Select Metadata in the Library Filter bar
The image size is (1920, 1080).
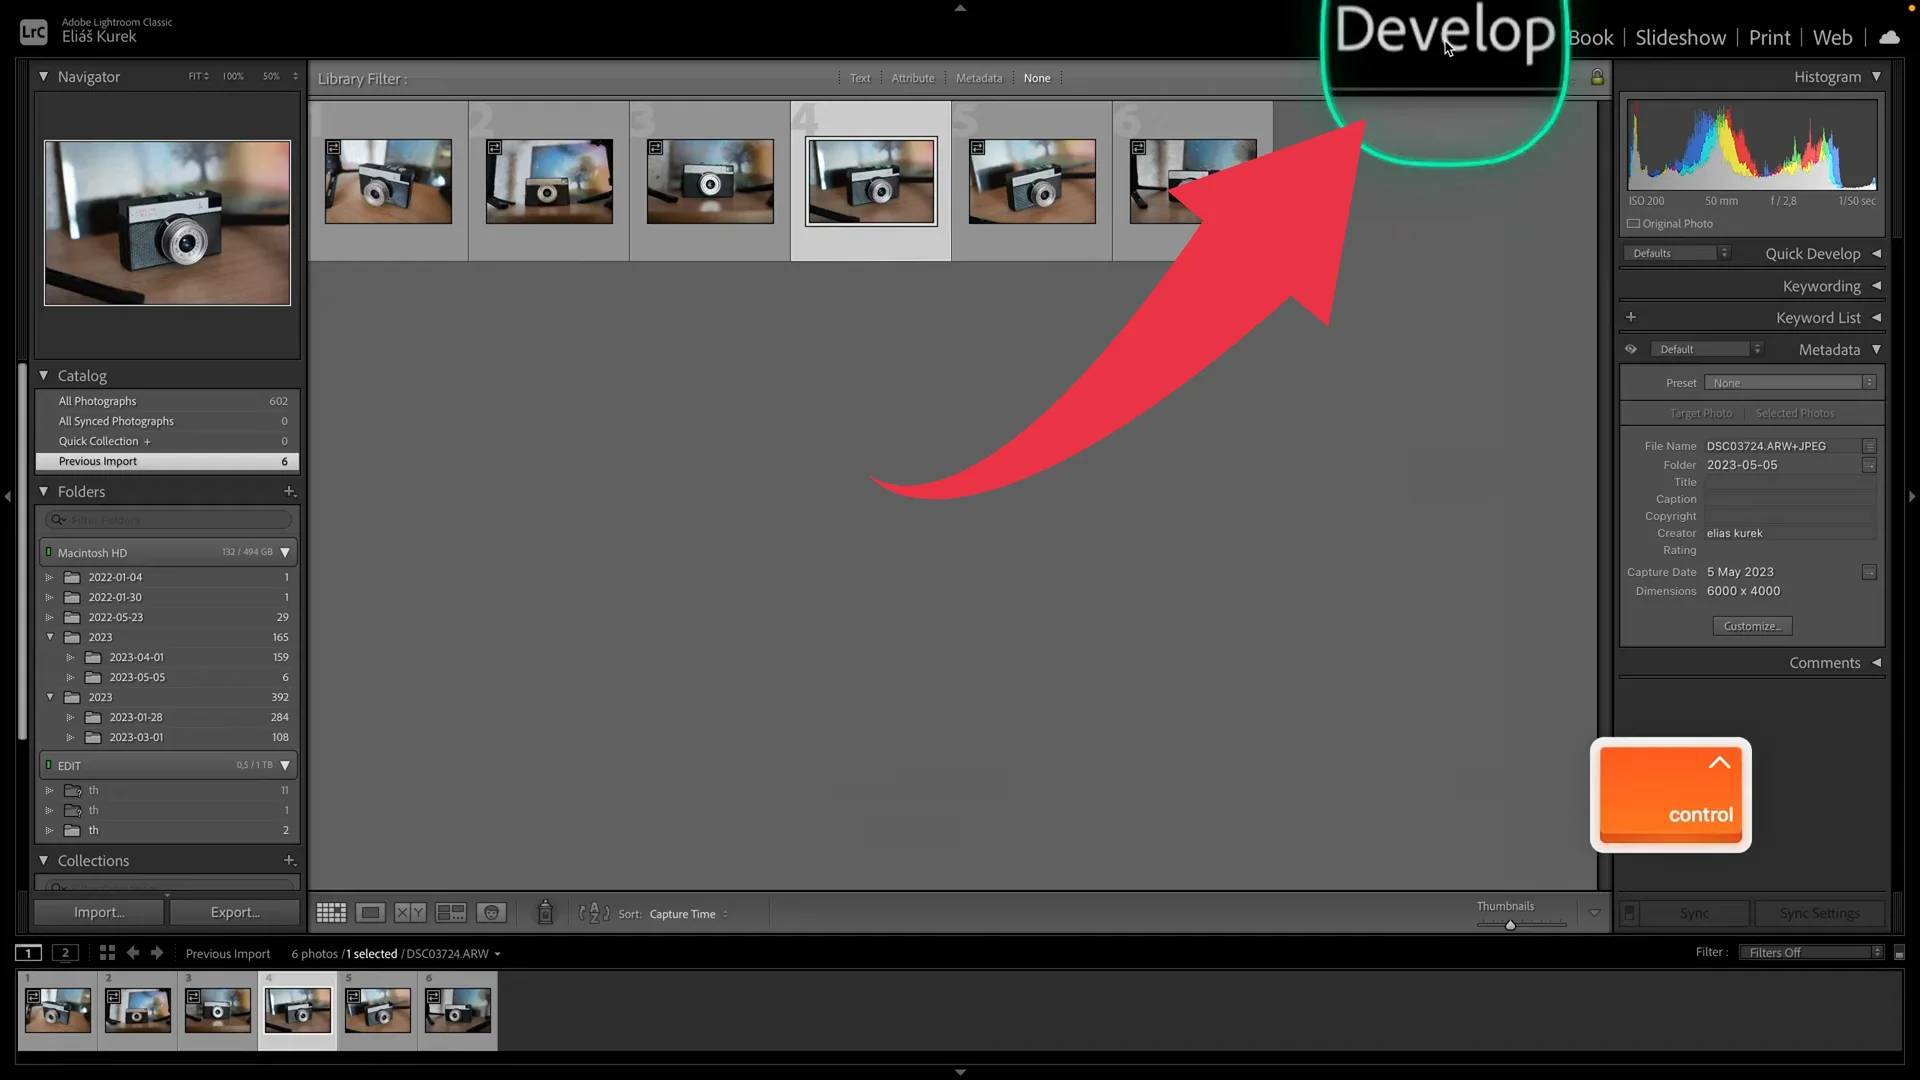point(978,77)
